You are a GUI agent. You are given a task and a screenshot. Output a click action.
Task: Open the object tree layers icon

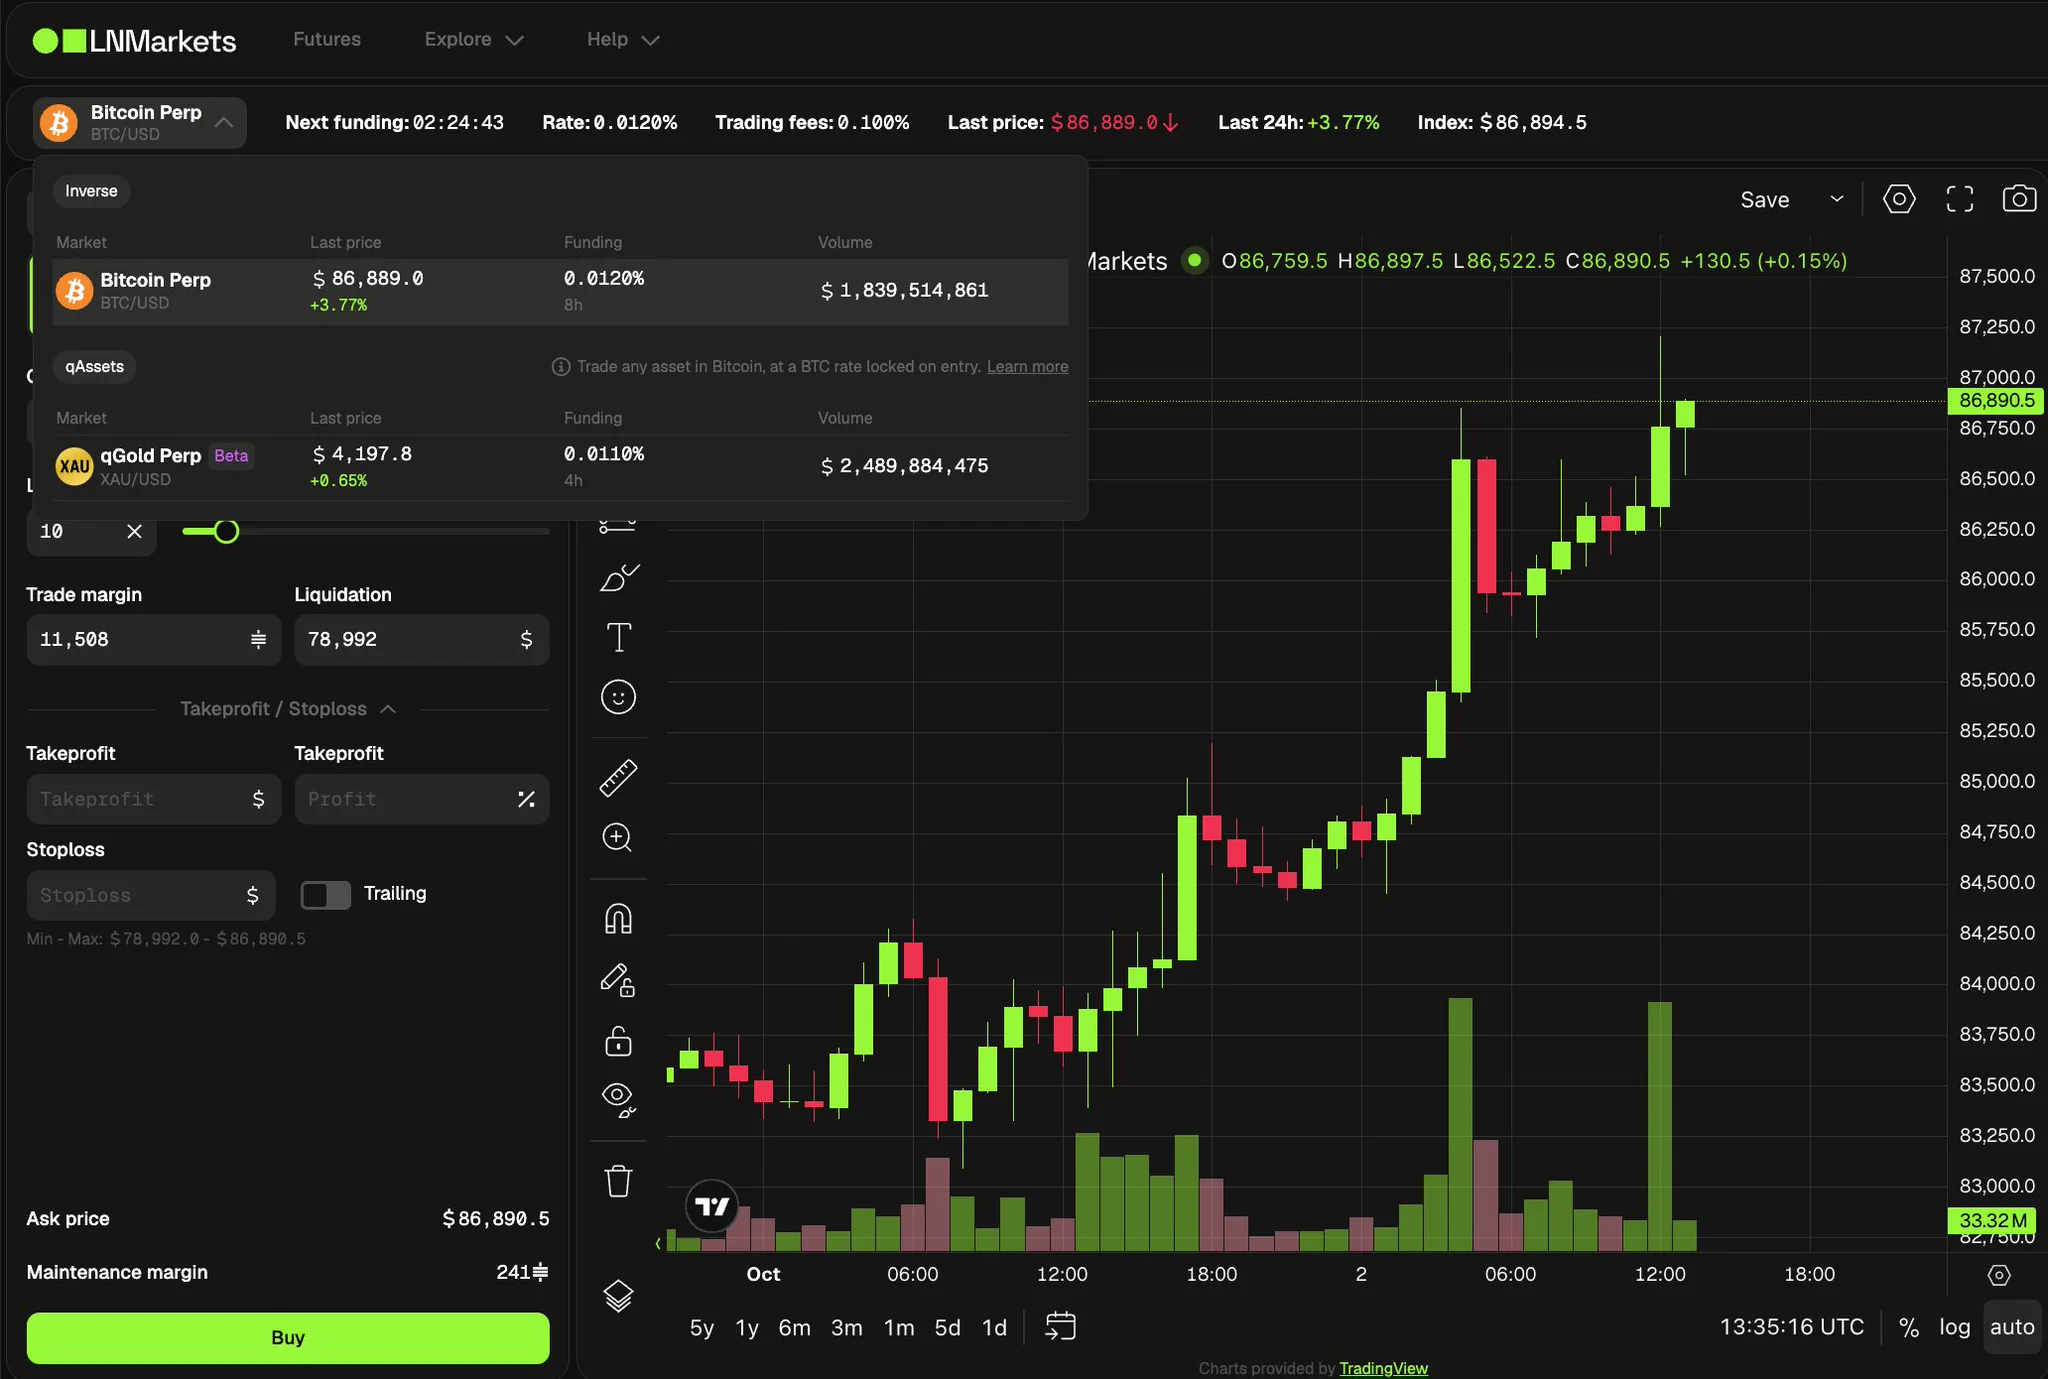coord(618,1296)
